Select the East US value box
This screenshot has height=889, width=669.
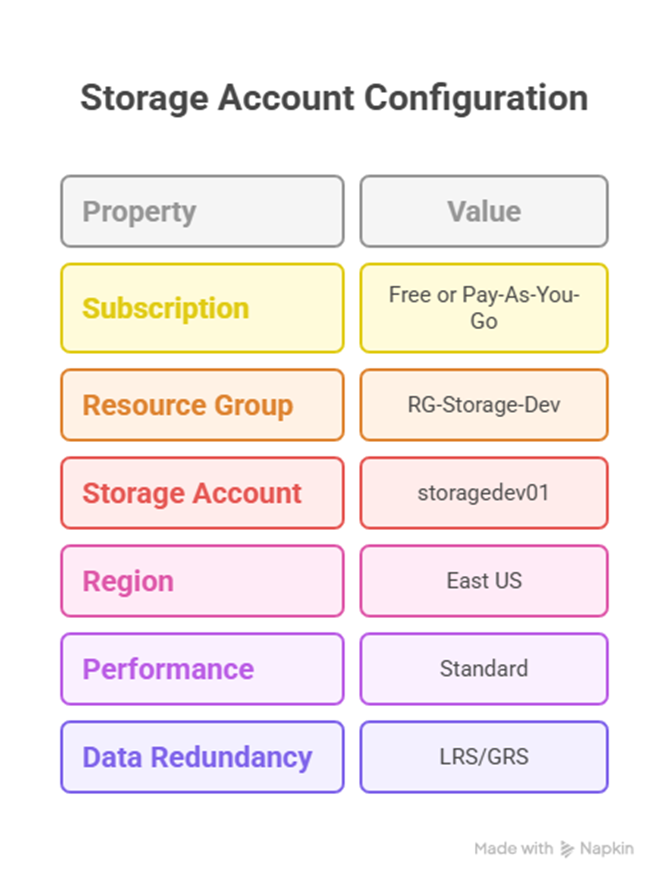[x=484, y=581]
